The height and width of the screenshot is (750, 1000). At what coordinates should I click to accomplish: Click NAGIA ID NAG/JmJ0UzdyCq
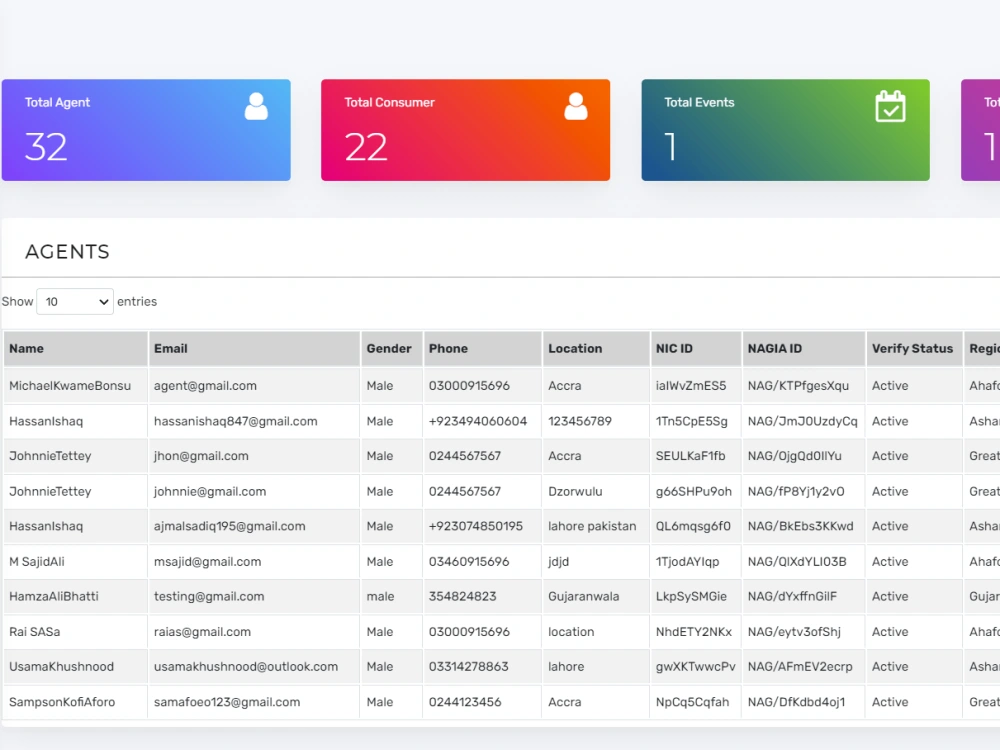pyautogui.click(x=803, y=422)
